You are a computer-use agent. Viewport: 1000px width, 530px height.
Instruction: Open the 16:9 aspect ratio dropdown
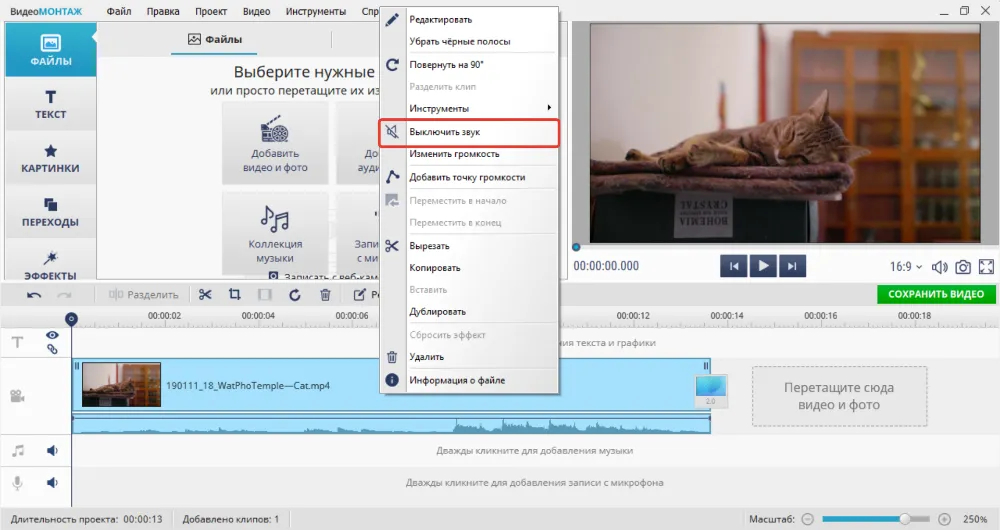tap(906, 267)
